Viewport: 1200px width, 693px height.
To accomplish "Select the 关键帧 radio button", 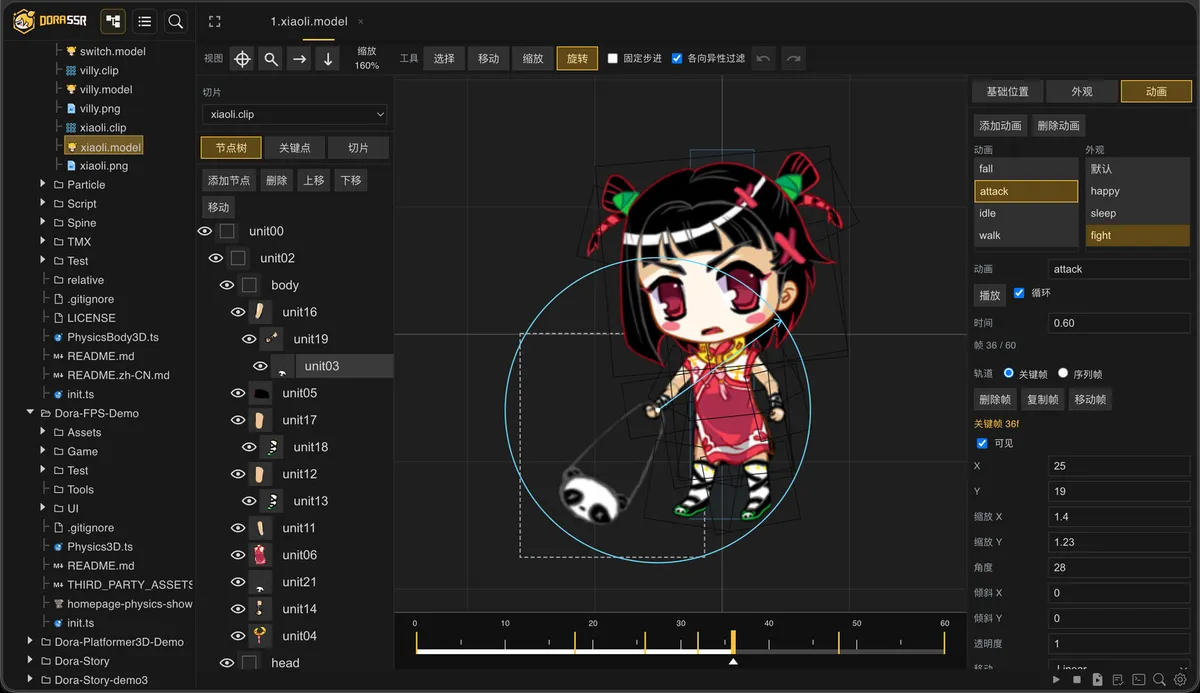I will pyautogui.click(x=1009, y=373).
